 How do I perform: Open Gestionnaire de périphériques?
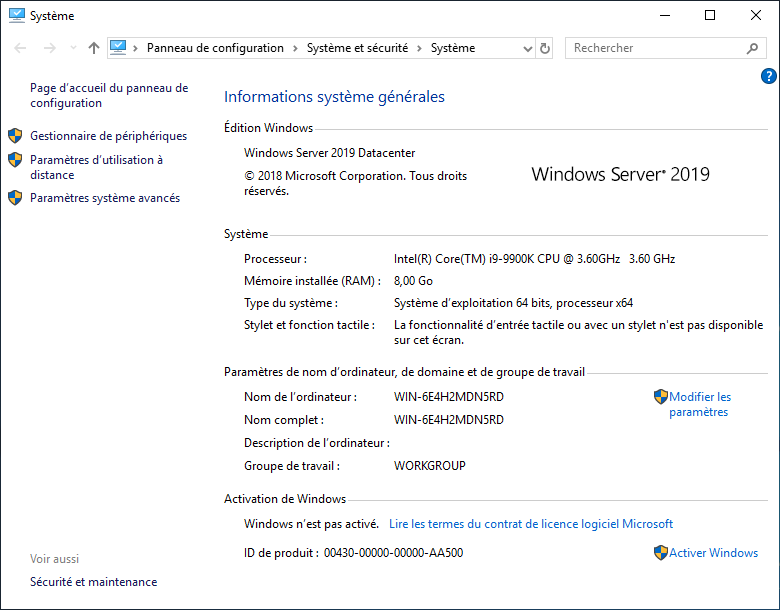pos(108,136)
